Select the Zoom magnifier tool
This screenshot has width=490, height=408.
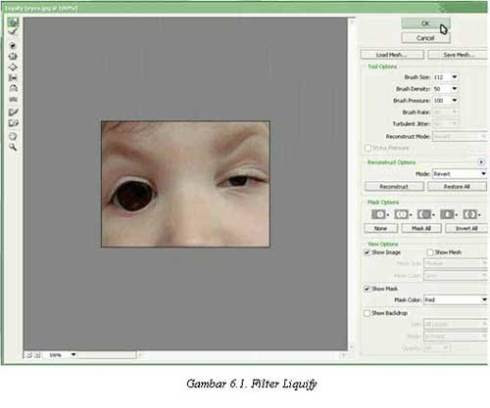(13, 147)
